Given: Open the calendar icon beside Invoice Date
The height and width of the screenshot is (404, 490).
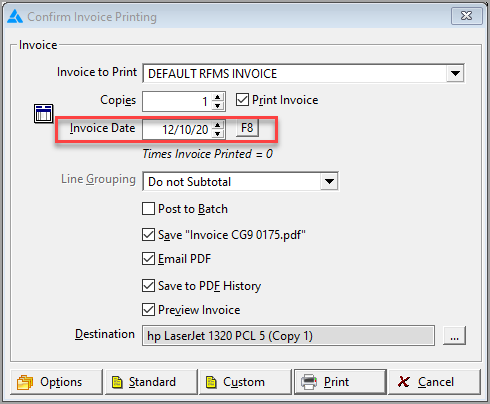Looking at the screenshot, I should coord(44,113).
